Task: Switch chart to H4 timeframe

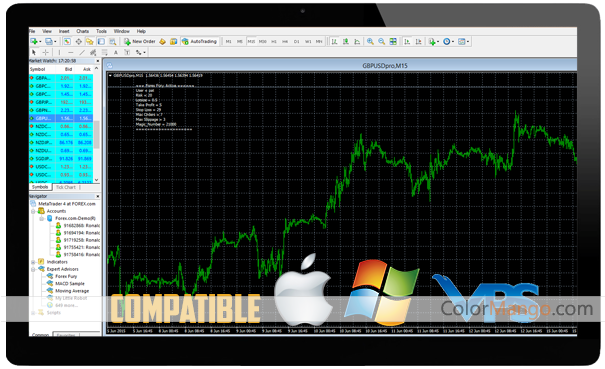Action: (285, 41)
